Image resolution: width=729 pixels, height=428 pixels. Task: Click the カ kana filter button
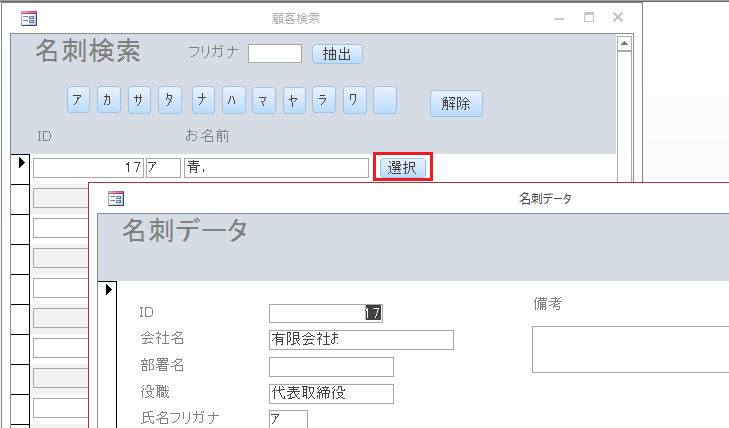(110, 100)
